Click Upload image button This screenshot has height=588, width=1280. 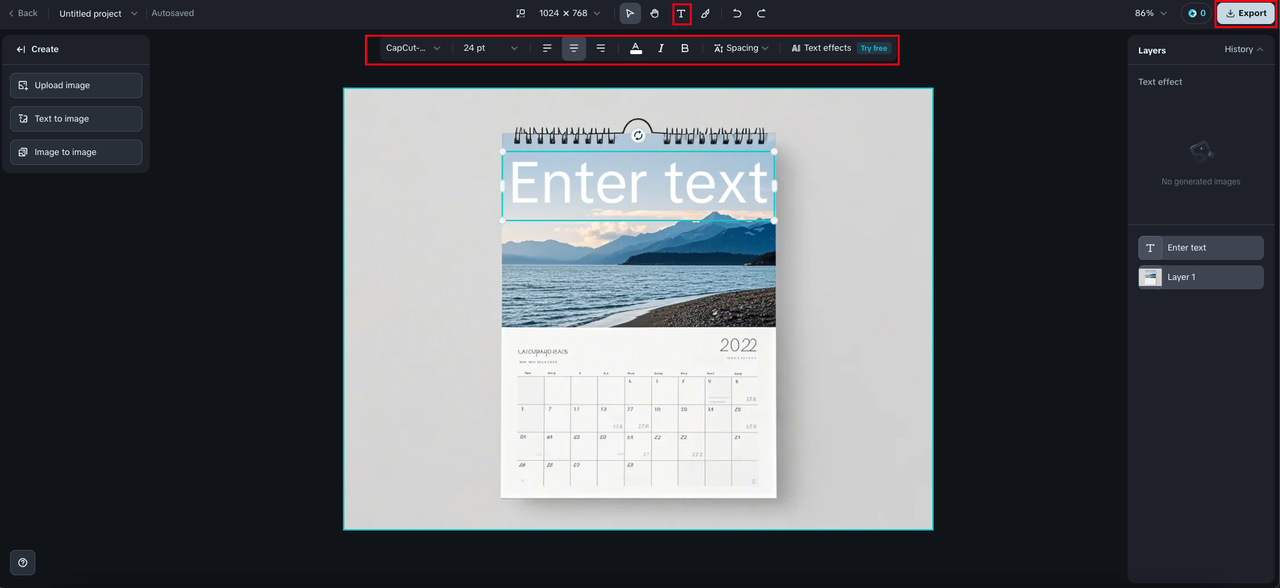(x=76, y=86)
